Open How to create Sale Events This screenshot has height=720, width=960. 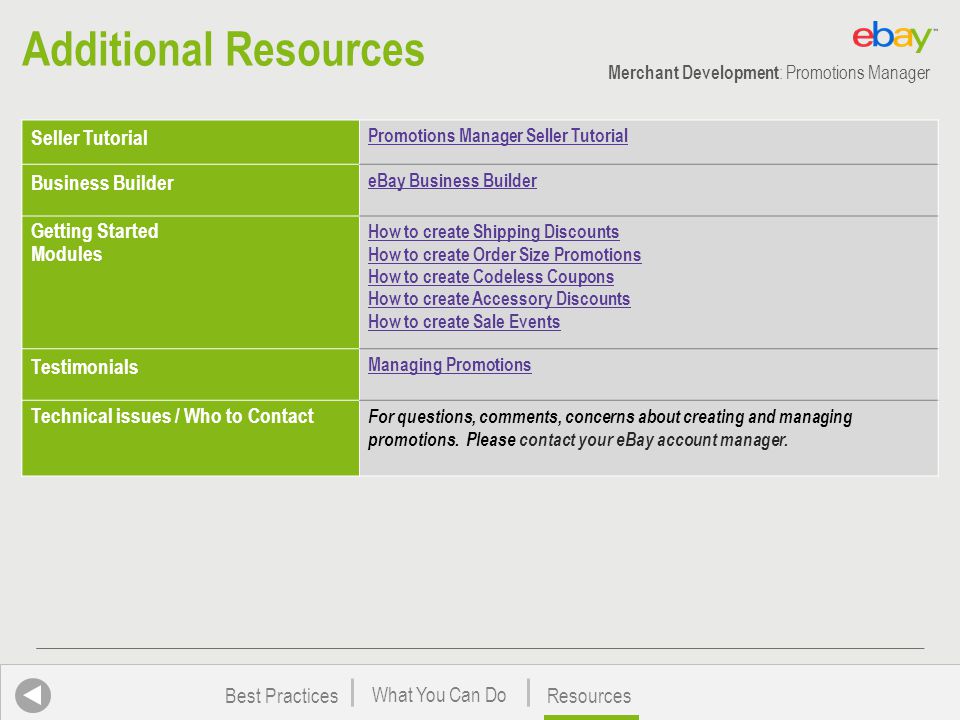[464, 322]
